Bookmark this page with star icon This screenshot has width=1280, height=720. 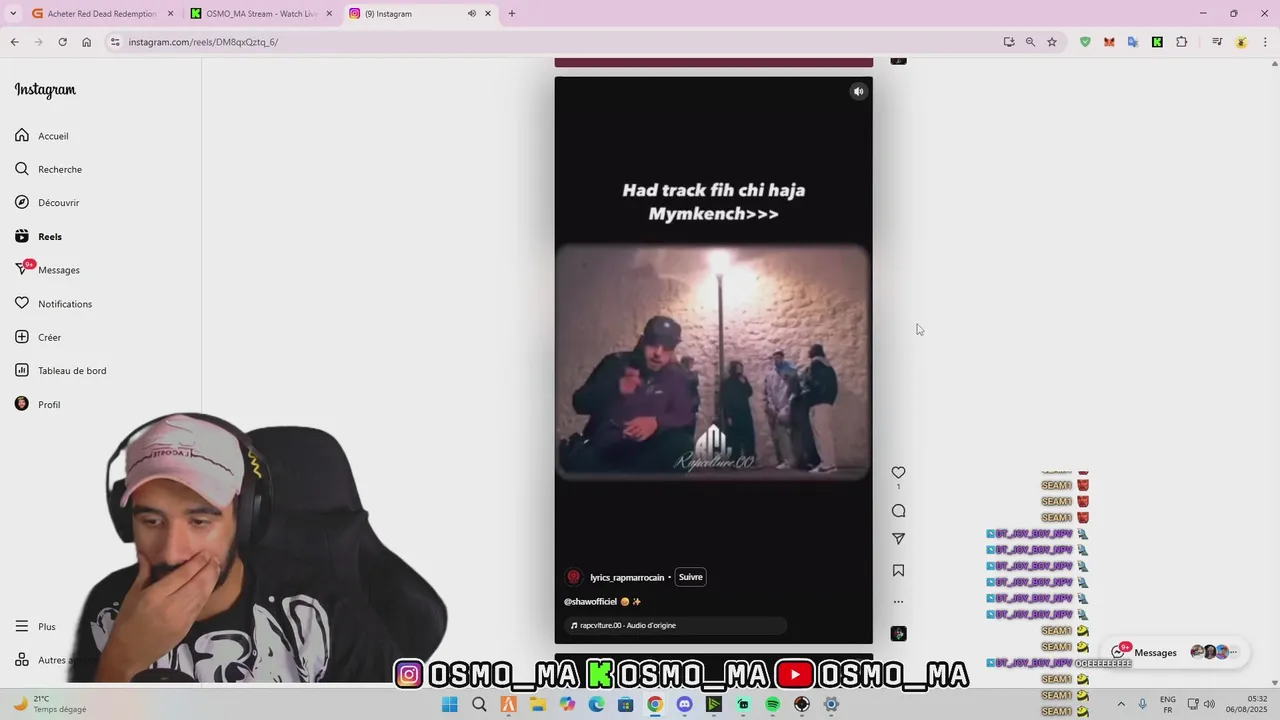point(1052,42)
